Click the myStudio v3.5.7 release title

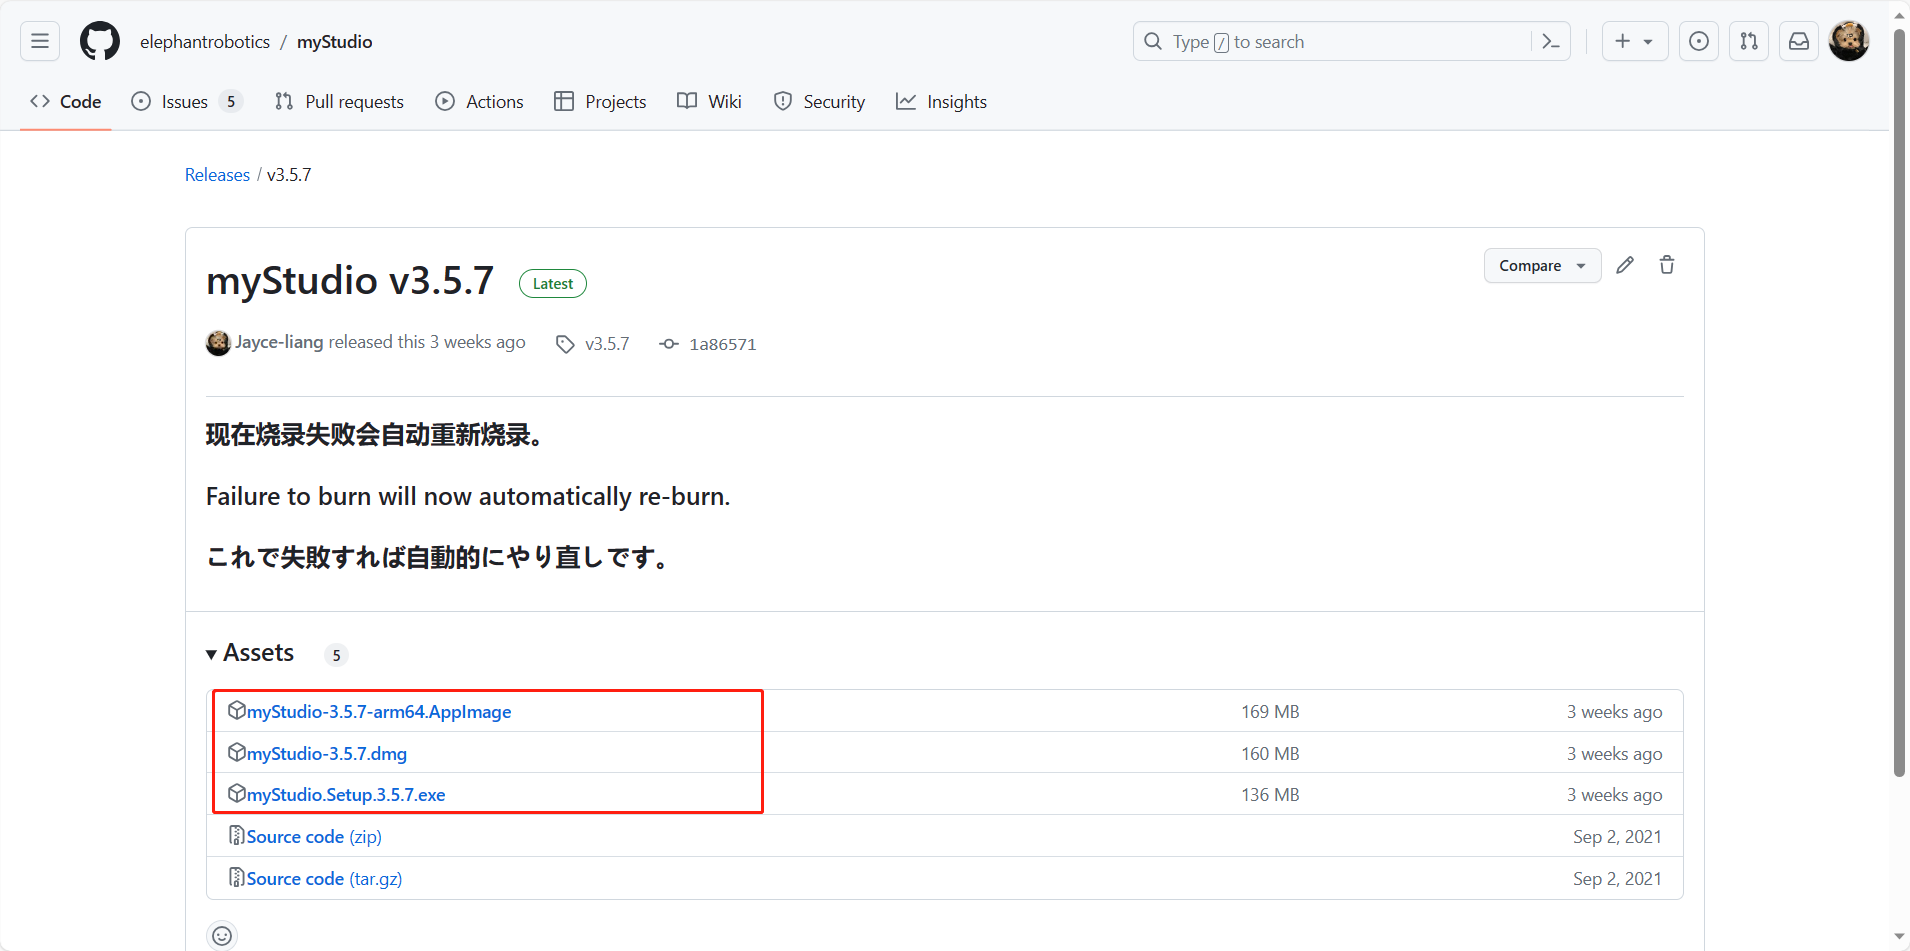pyautogui.click(x=350, y=281)
